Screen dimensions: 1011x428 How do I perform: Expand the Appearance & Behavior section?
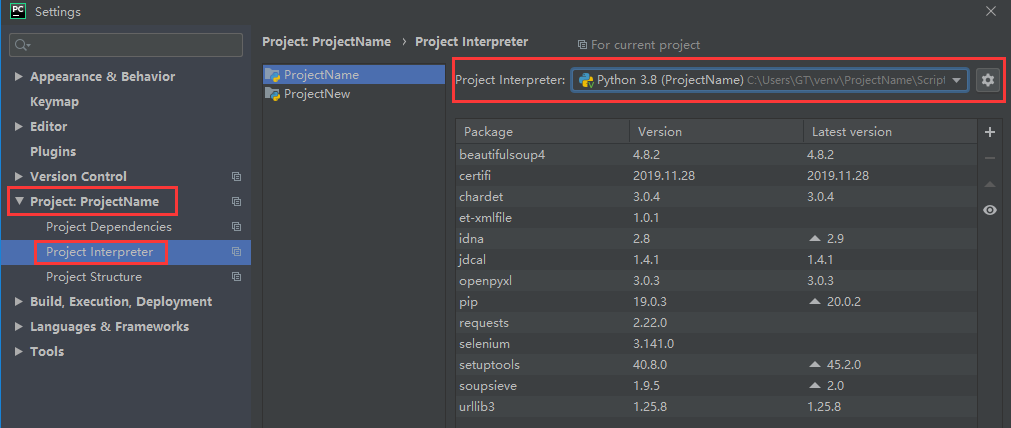(x=19, y=77)
